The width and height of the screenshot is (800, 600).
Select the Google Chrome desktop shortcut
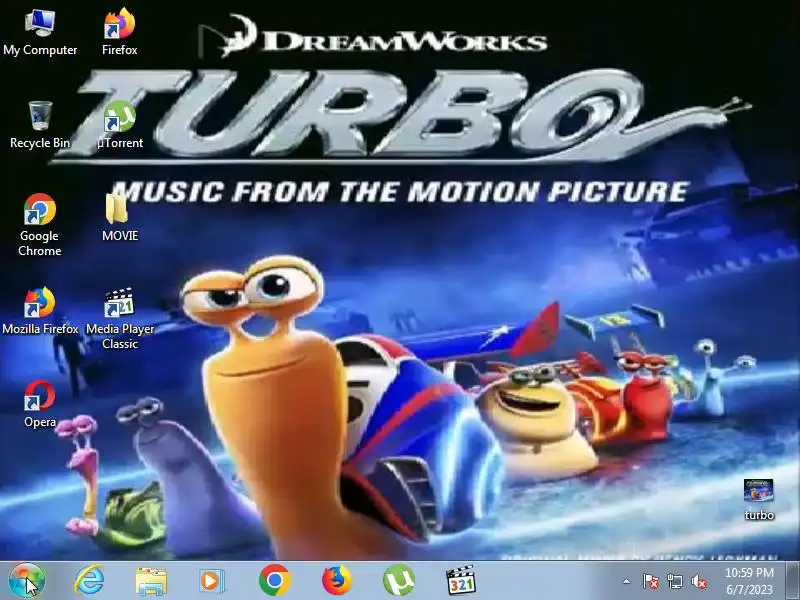[x=40, y=224]
